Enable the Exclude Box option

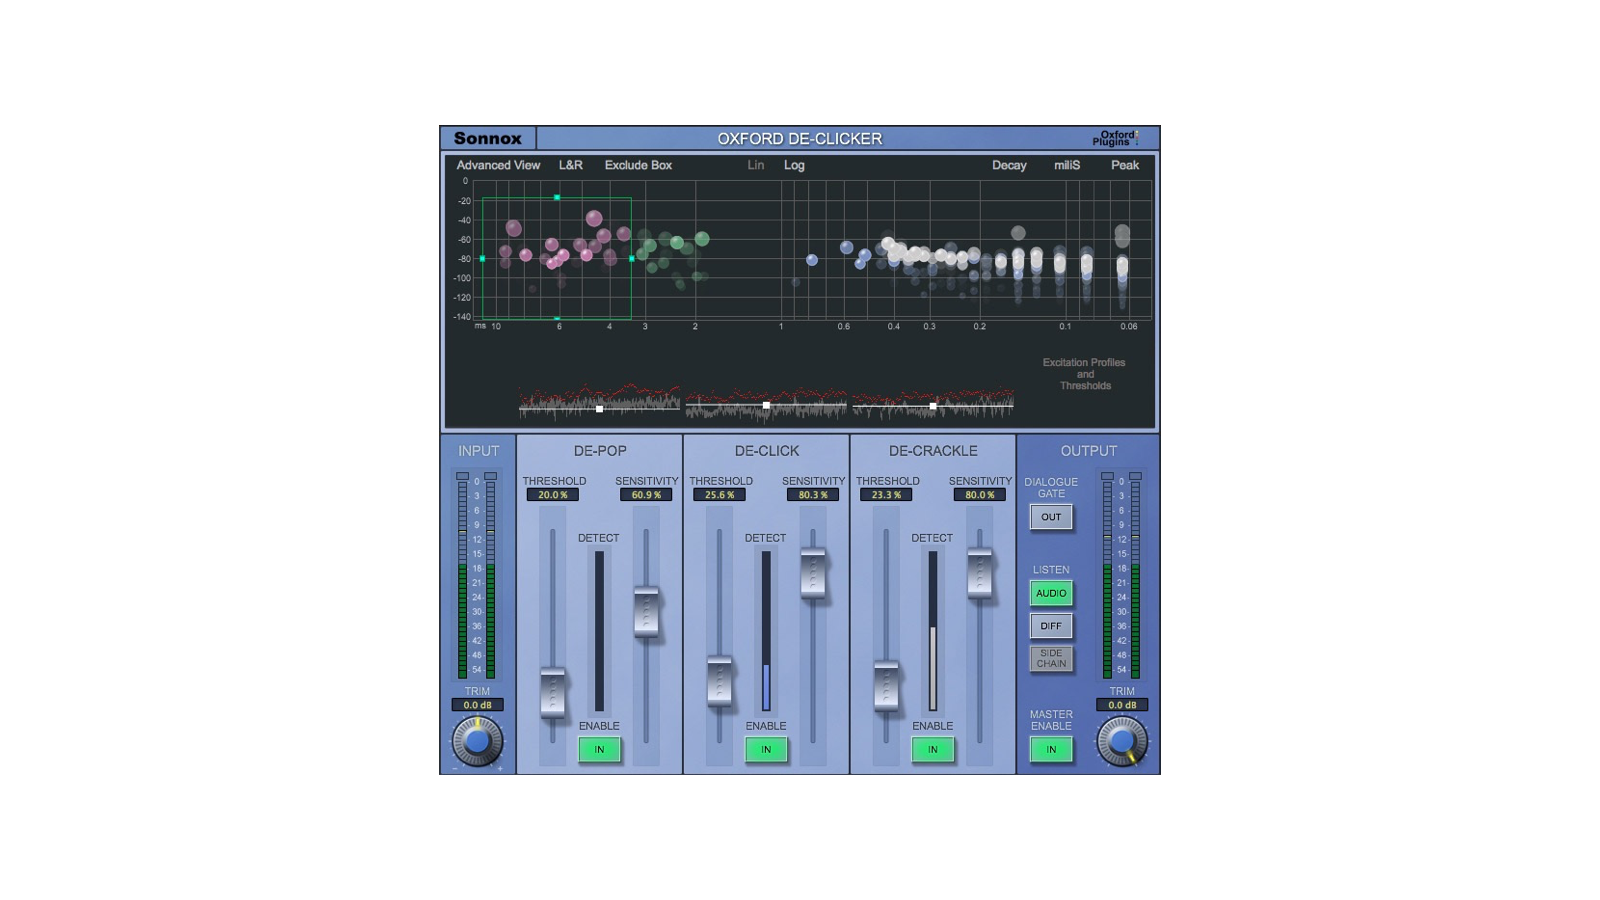click(638, 165)
